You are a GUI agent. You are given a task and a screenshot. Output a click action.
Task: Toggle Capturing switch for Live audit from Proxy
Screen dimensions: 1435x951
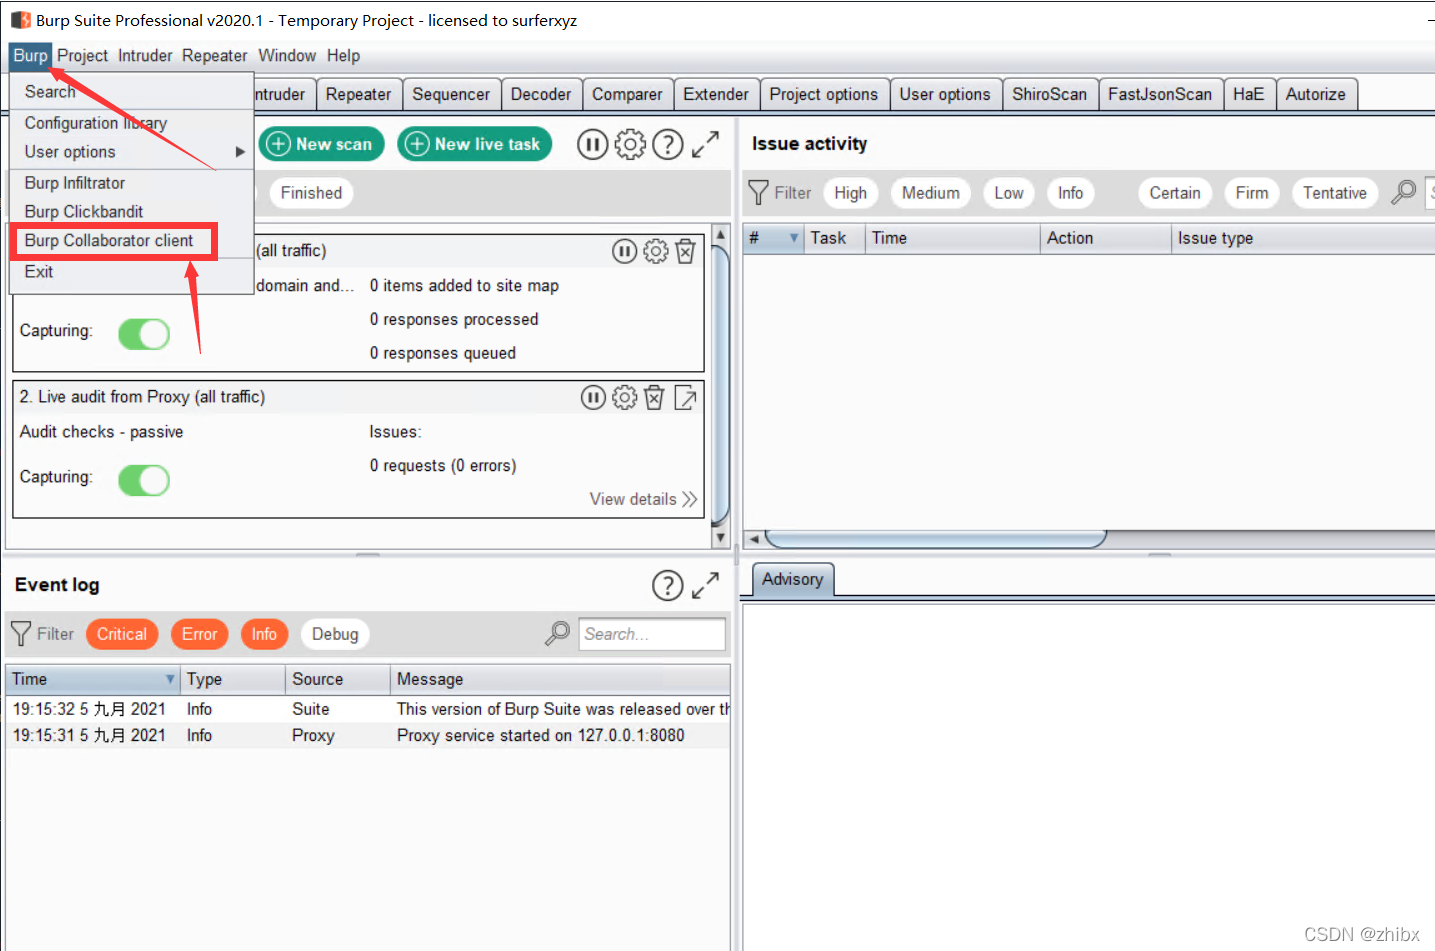[x=144, y=480]
